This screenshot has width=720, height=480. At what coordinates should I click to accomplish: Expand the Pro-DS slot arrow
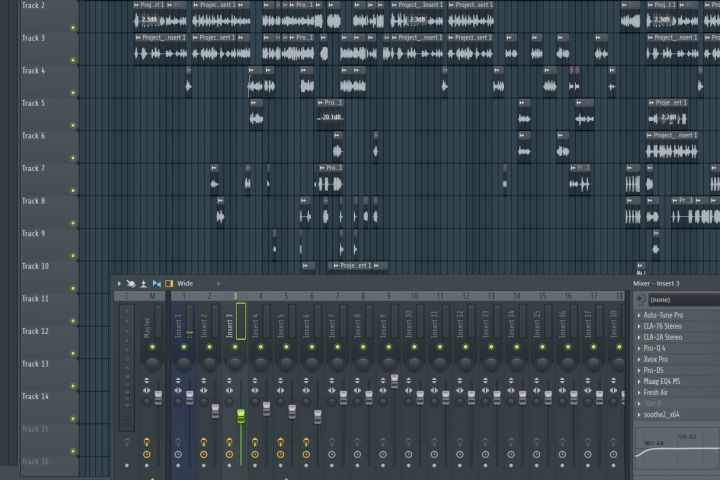(x=639, y=370)
